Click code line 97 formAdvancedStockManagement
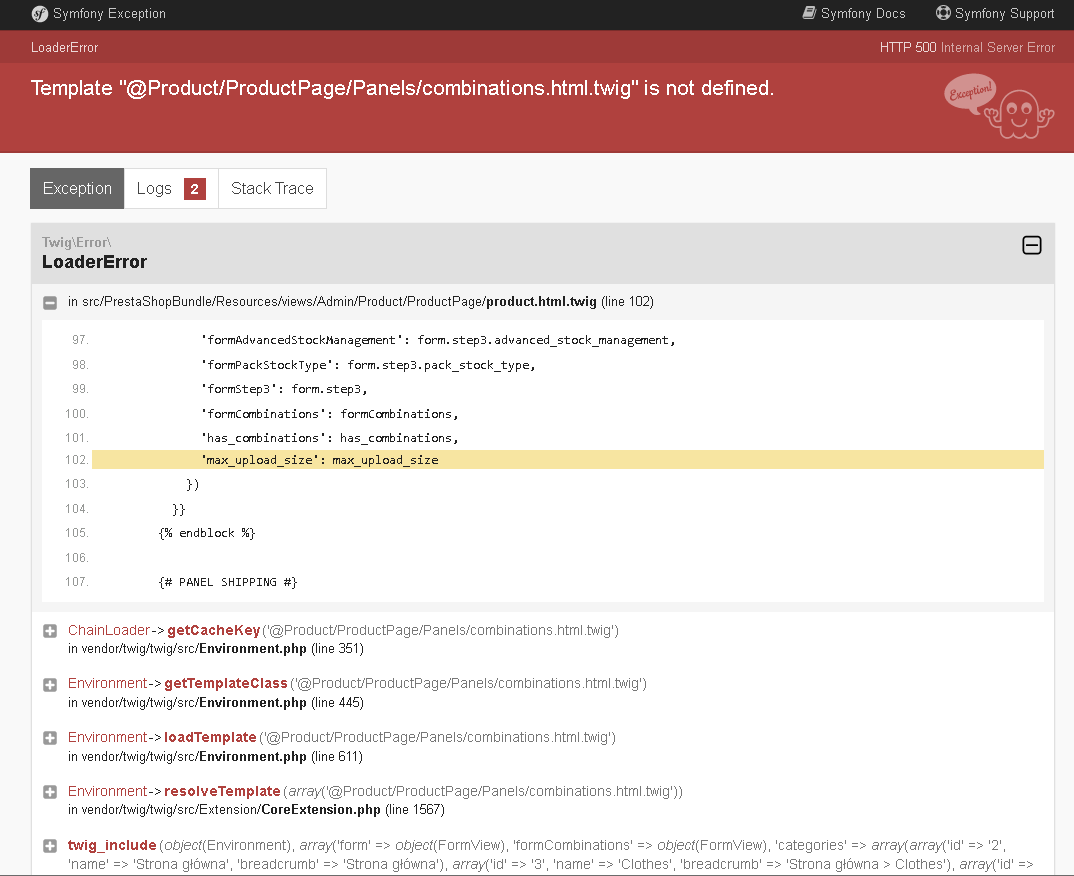Screen dimensions: 1074x876 coord(438,340)
